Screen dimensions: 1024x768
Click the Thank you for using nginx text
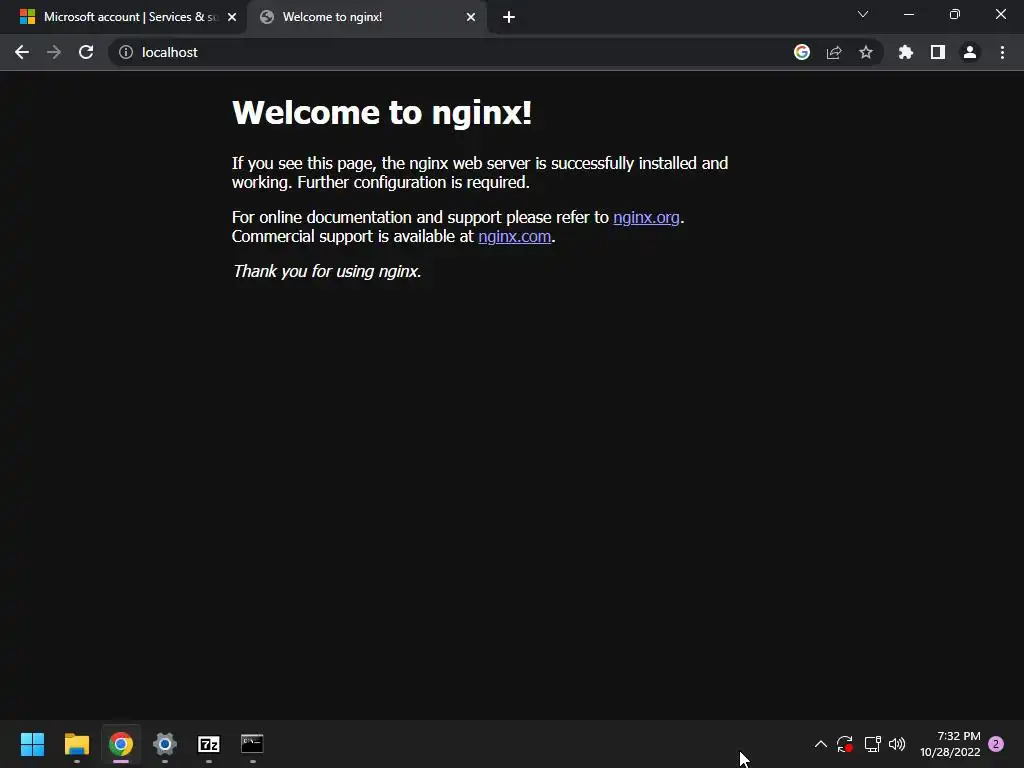click(327, 271)
